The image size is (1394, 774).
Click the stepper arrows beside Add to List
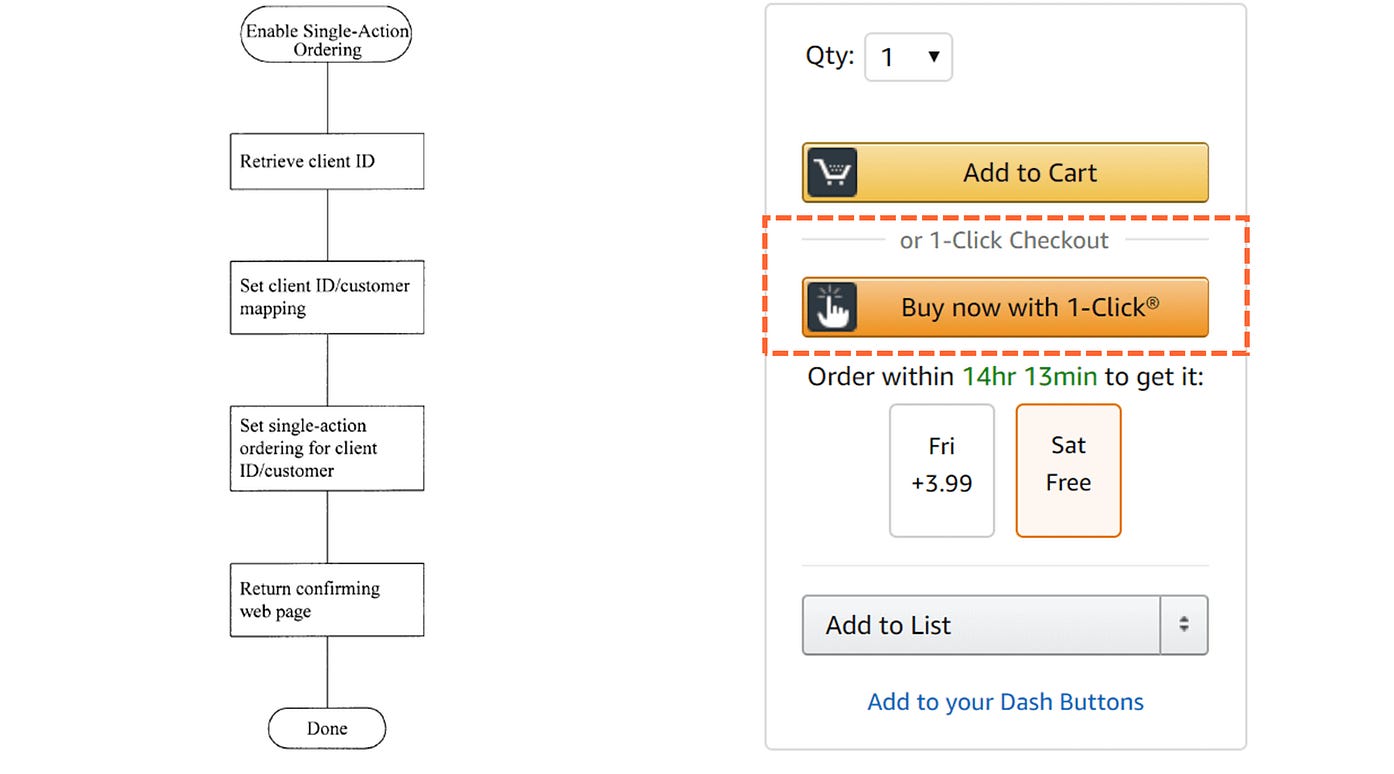pos(1185,625)
